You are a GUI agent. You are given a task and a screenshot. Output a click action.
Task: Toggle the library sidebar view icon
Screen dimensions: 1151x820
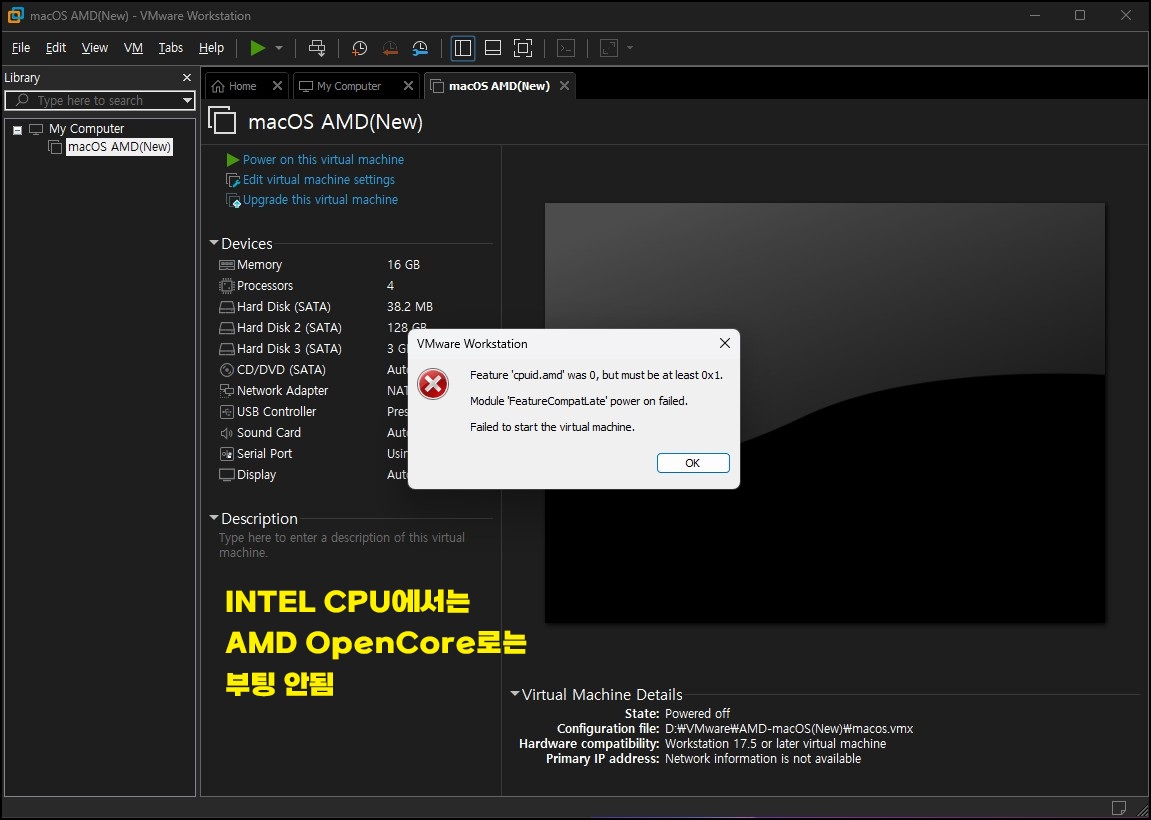click(x=462, y=48)
